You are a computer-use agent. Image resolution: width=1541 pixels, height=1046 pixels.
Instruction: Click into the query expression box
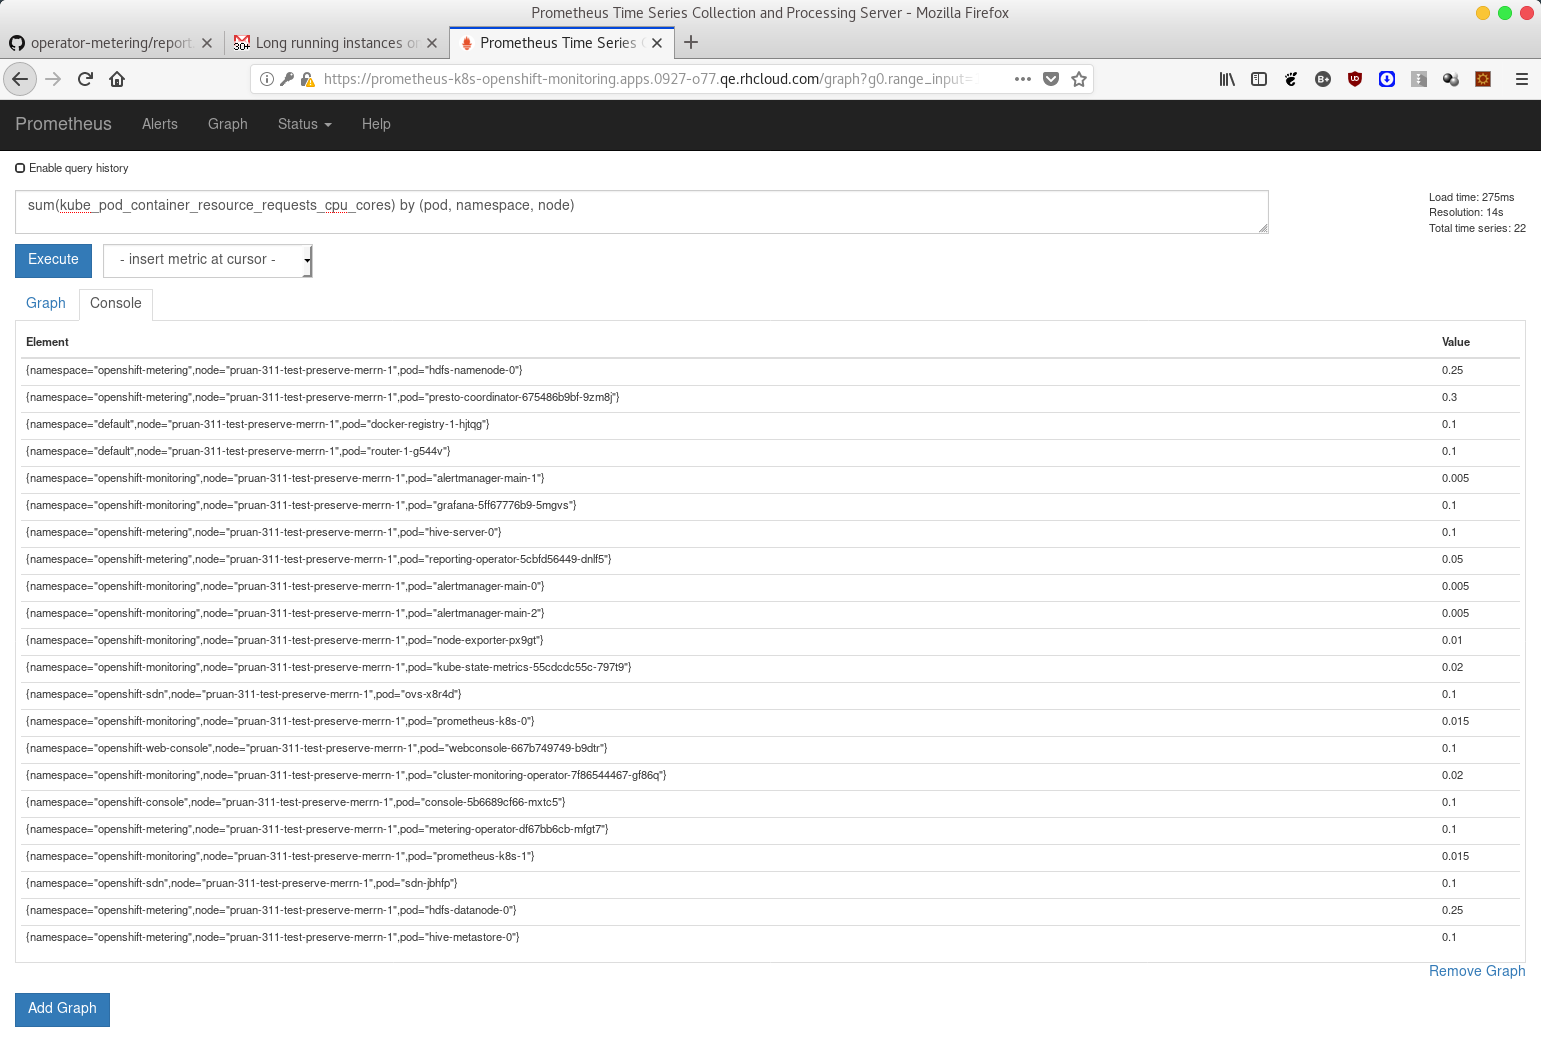tap(642, 212)
